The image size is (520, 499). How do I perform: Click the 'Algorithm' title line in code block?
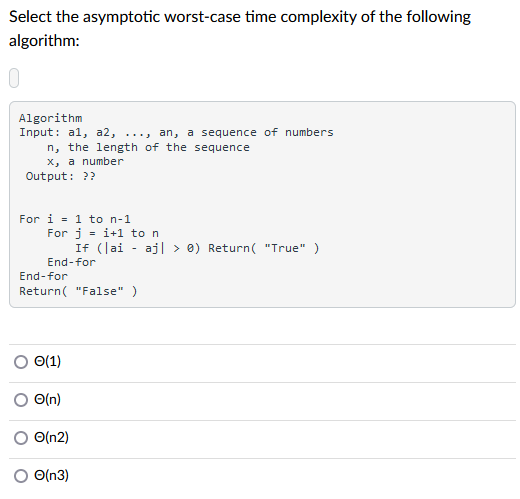click(50, 118)
